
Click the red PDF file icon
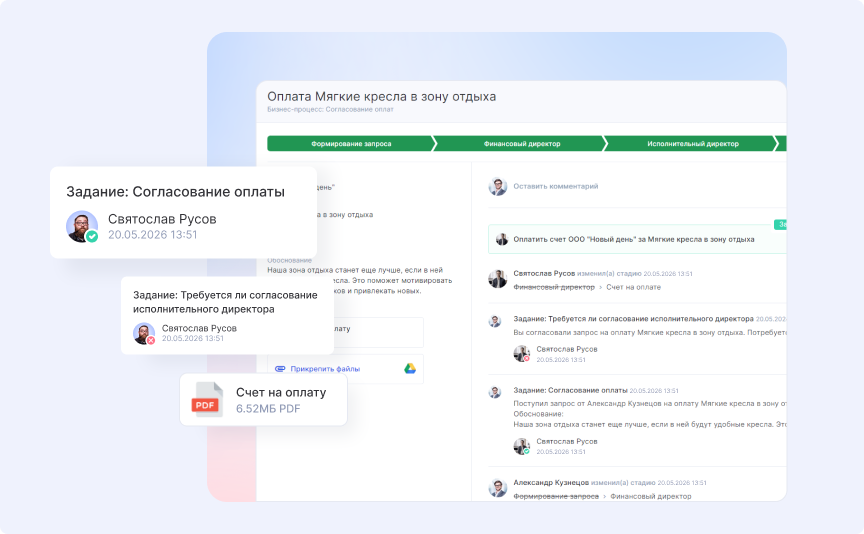pos(205,401)
